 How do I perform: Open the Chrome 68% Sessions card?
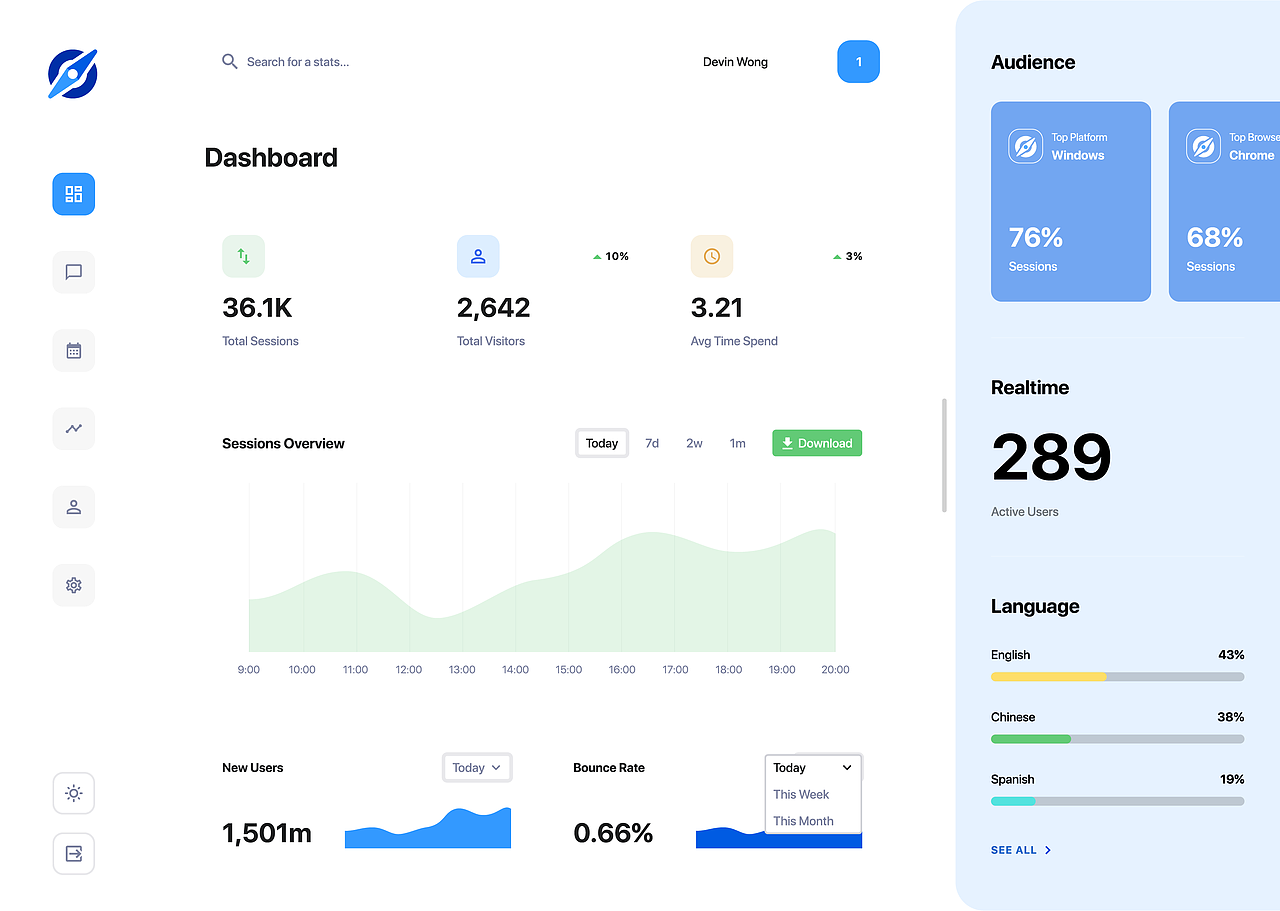pyautogui.click(x=1224, y=201)
